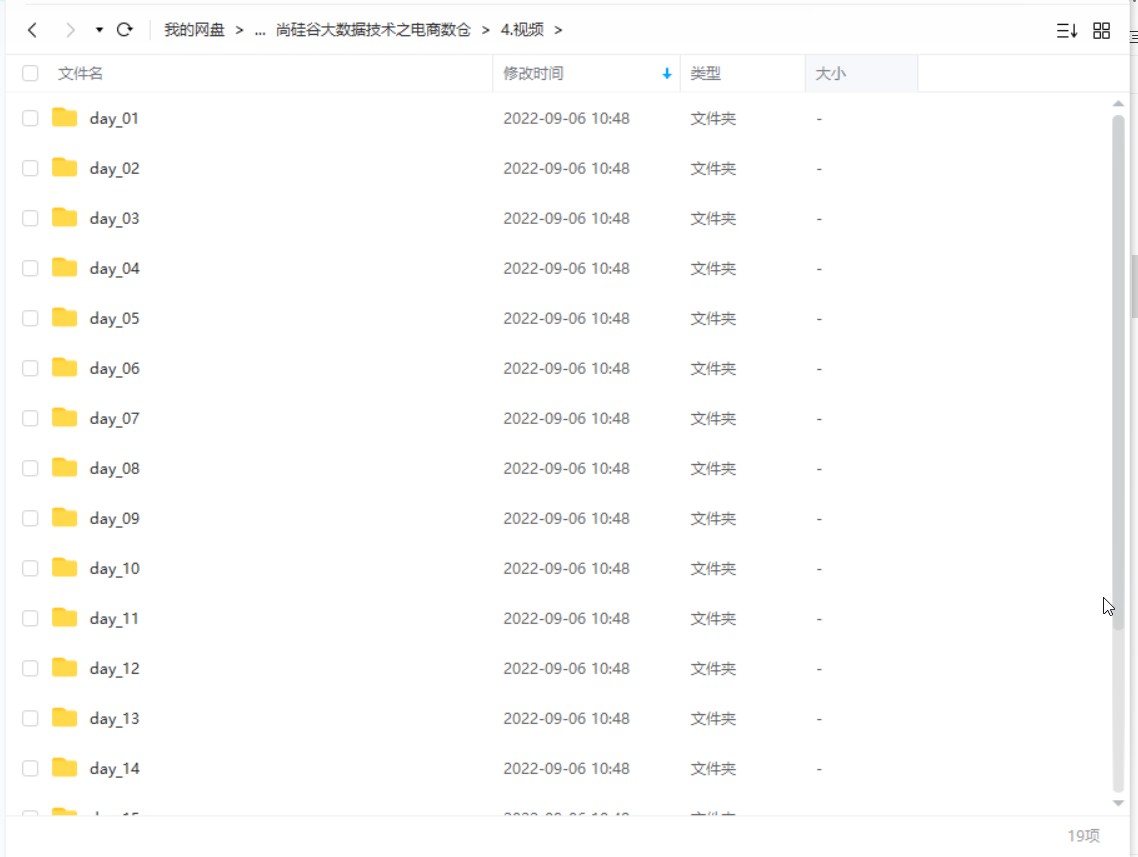Click the day_09 folder name text
The height and width of the screenshot is (857, 1138).
[115, 519]
